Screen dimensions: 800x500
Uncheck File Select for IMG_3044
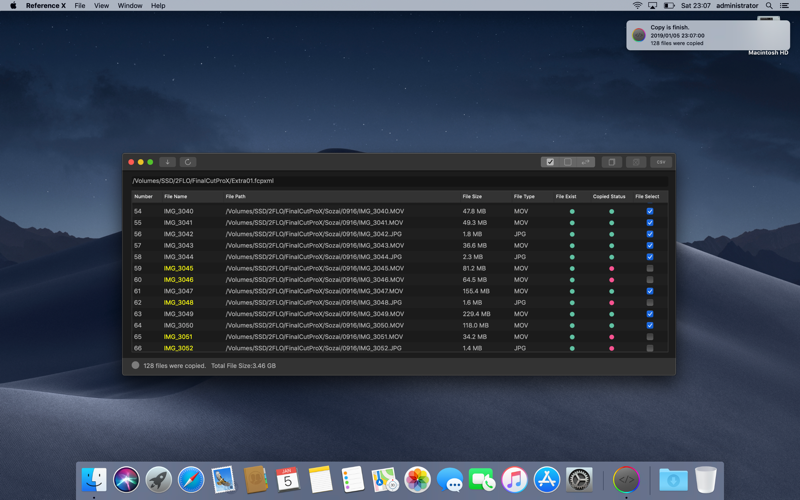click(649, 257)
